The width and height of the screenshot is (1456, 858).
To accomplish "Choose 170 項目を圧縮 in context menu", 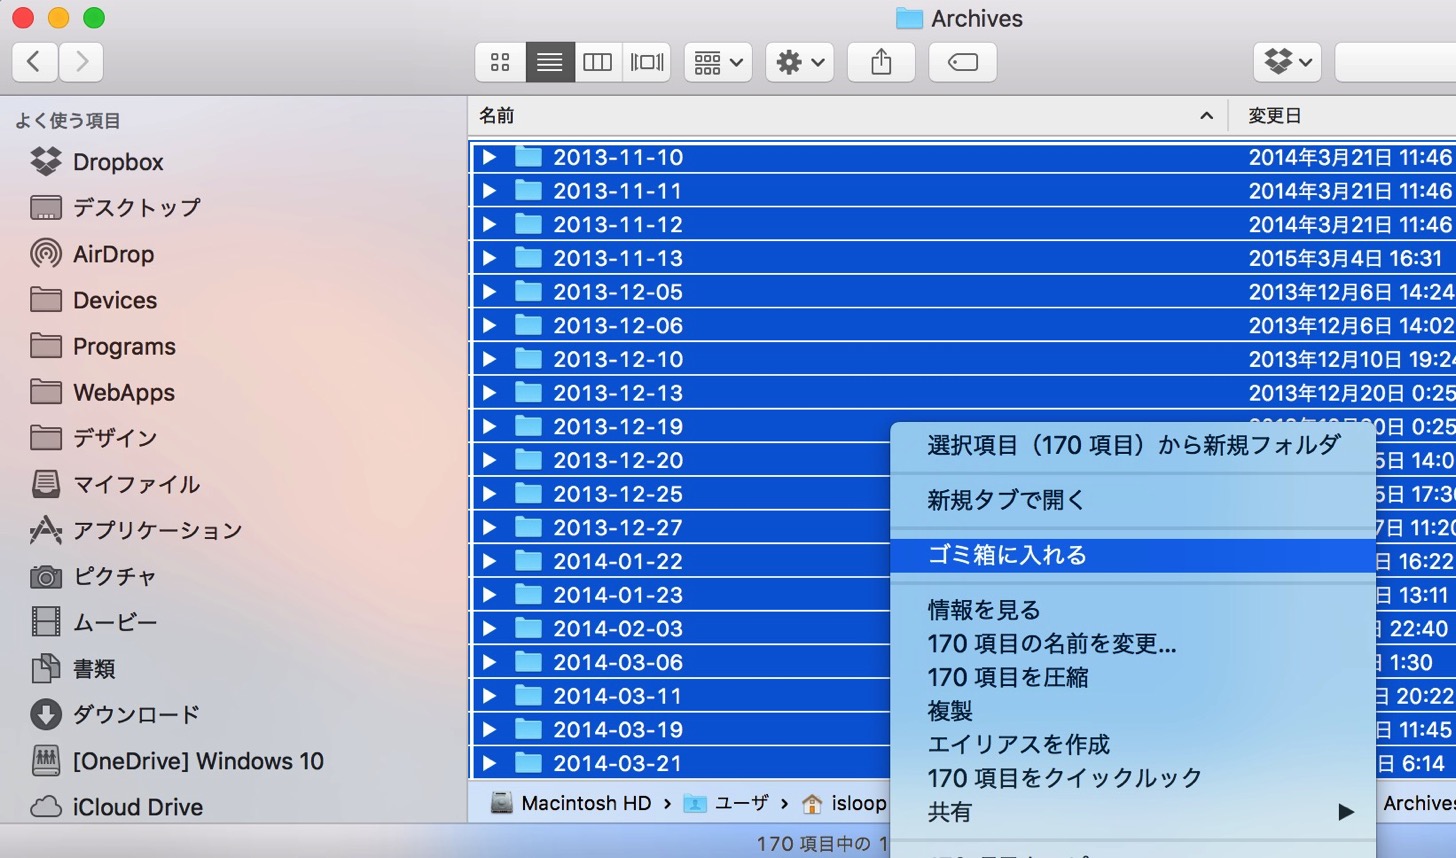I will pyautogui.click(x=1133, y=678).
